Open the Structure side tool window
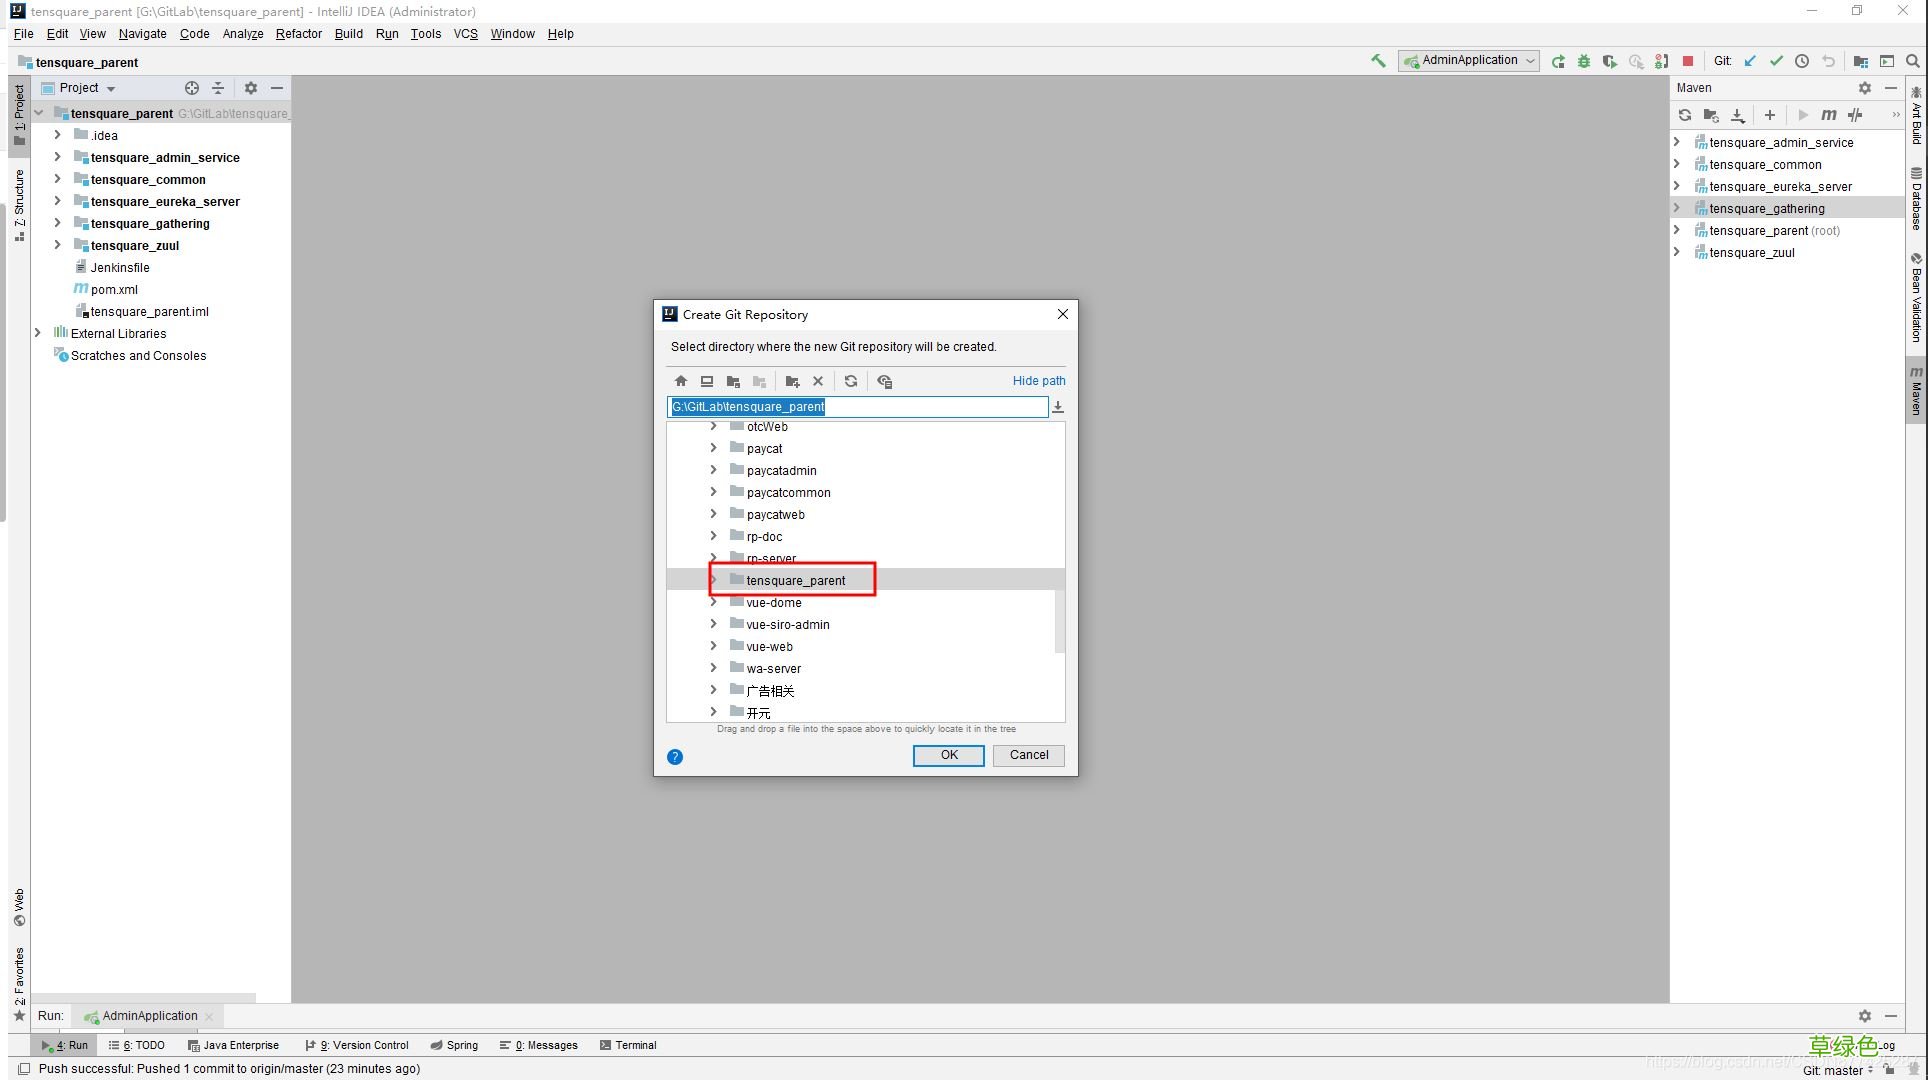This screenshot has width=1928, height=1080. point(19,205)
